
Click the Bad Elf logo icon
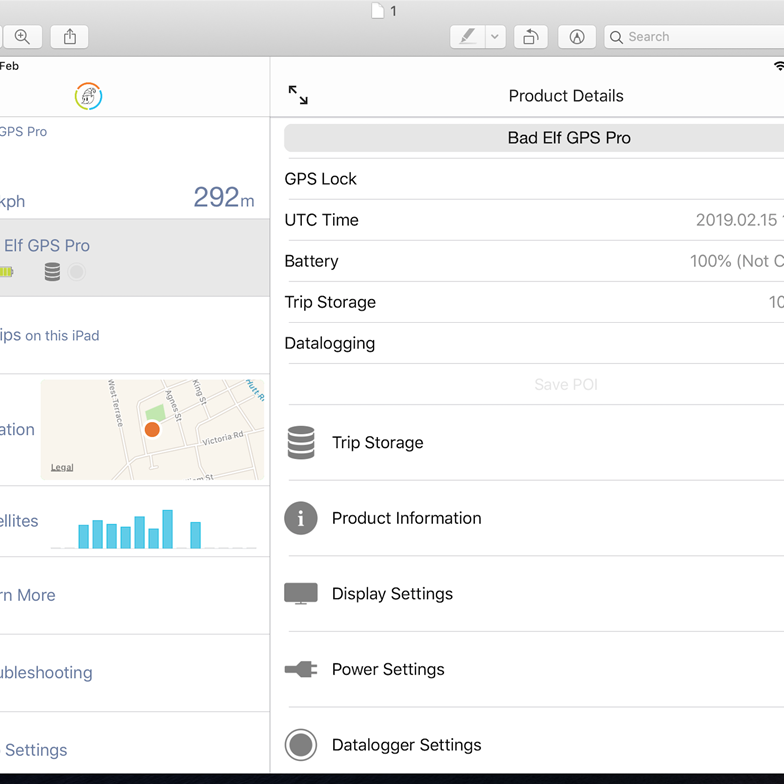click(88, 96)
